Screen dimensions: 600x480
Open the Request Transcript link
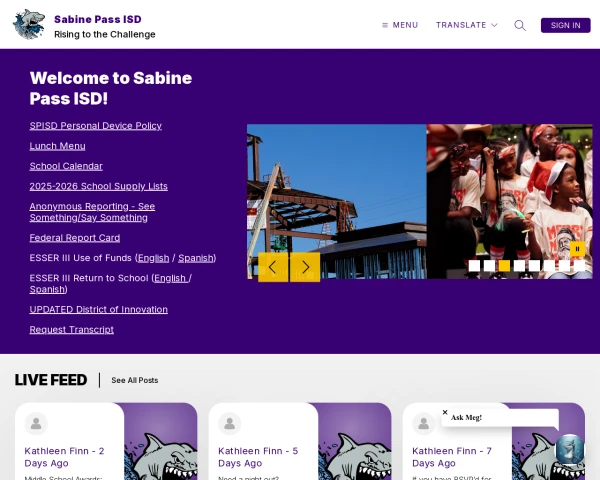pyautogui.click(x=72, y=330)
